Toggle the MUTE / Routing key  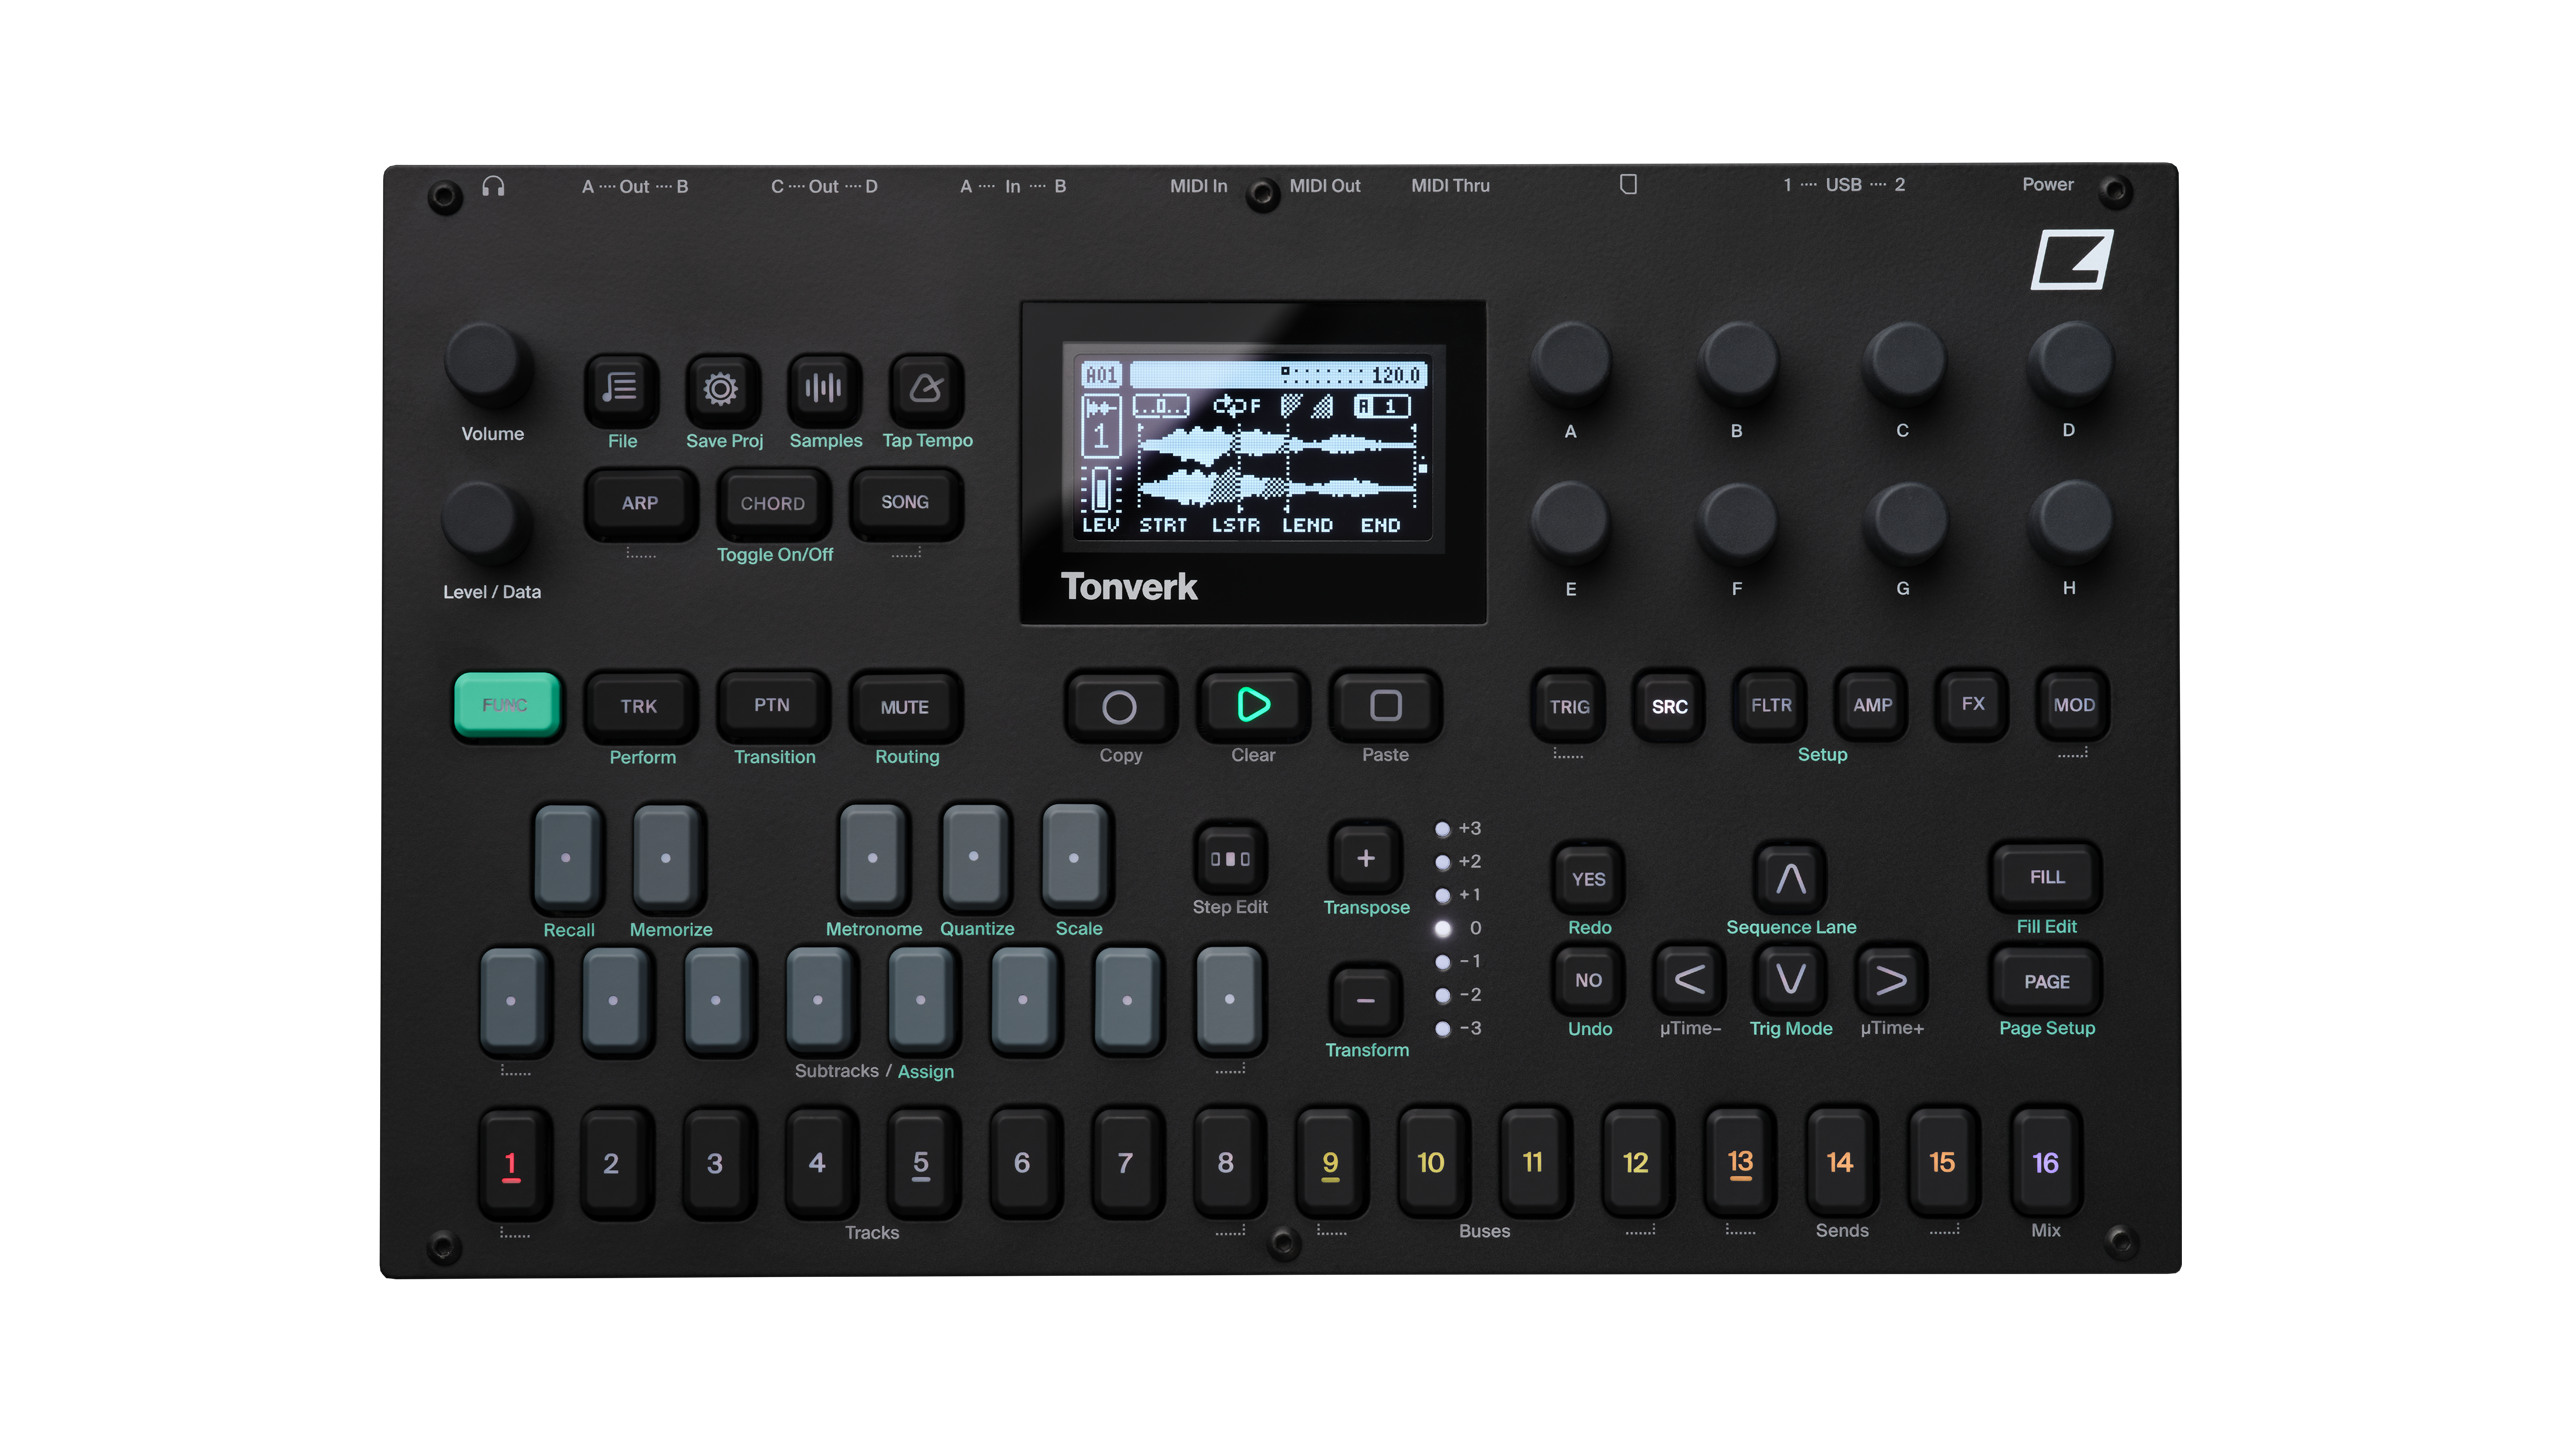(904, 705)
